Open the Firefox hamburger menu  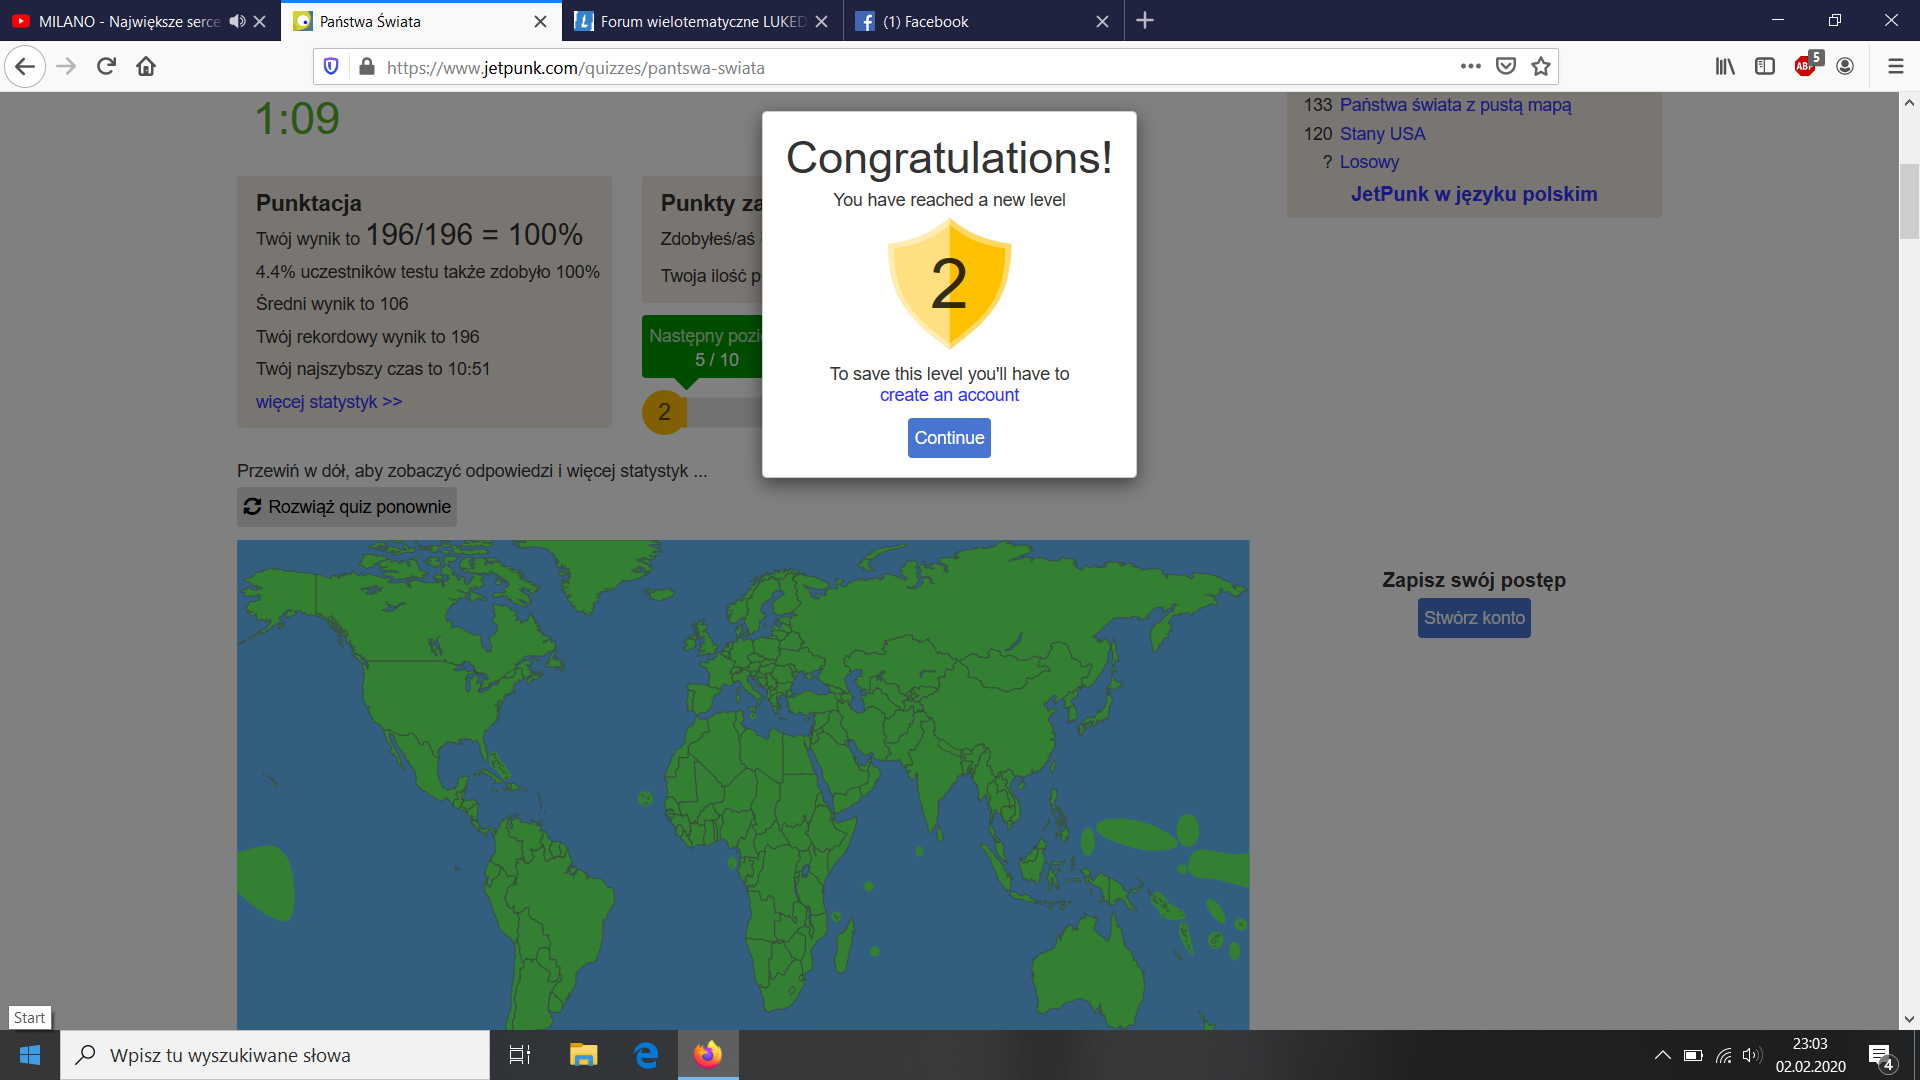(x=1895, y=67)
